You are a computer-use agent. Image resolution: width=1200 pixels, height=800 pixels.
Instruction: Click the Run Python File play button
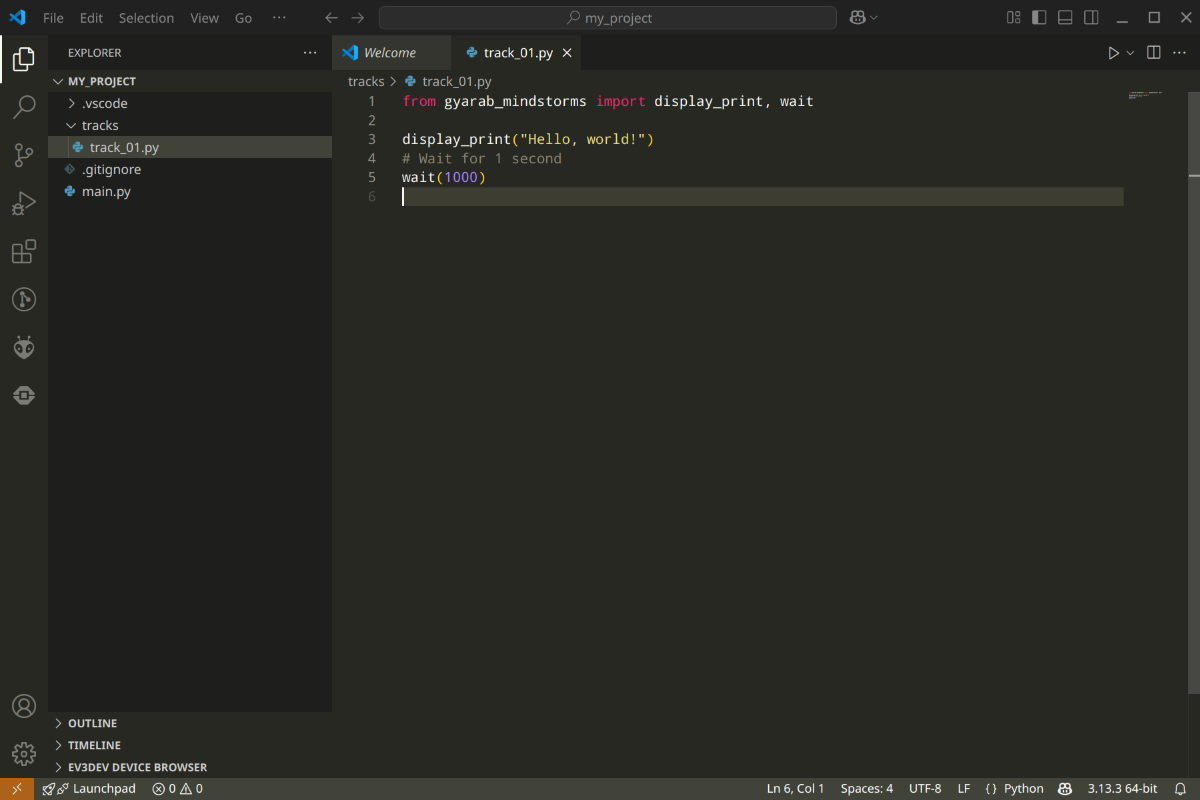[1113, 53]
